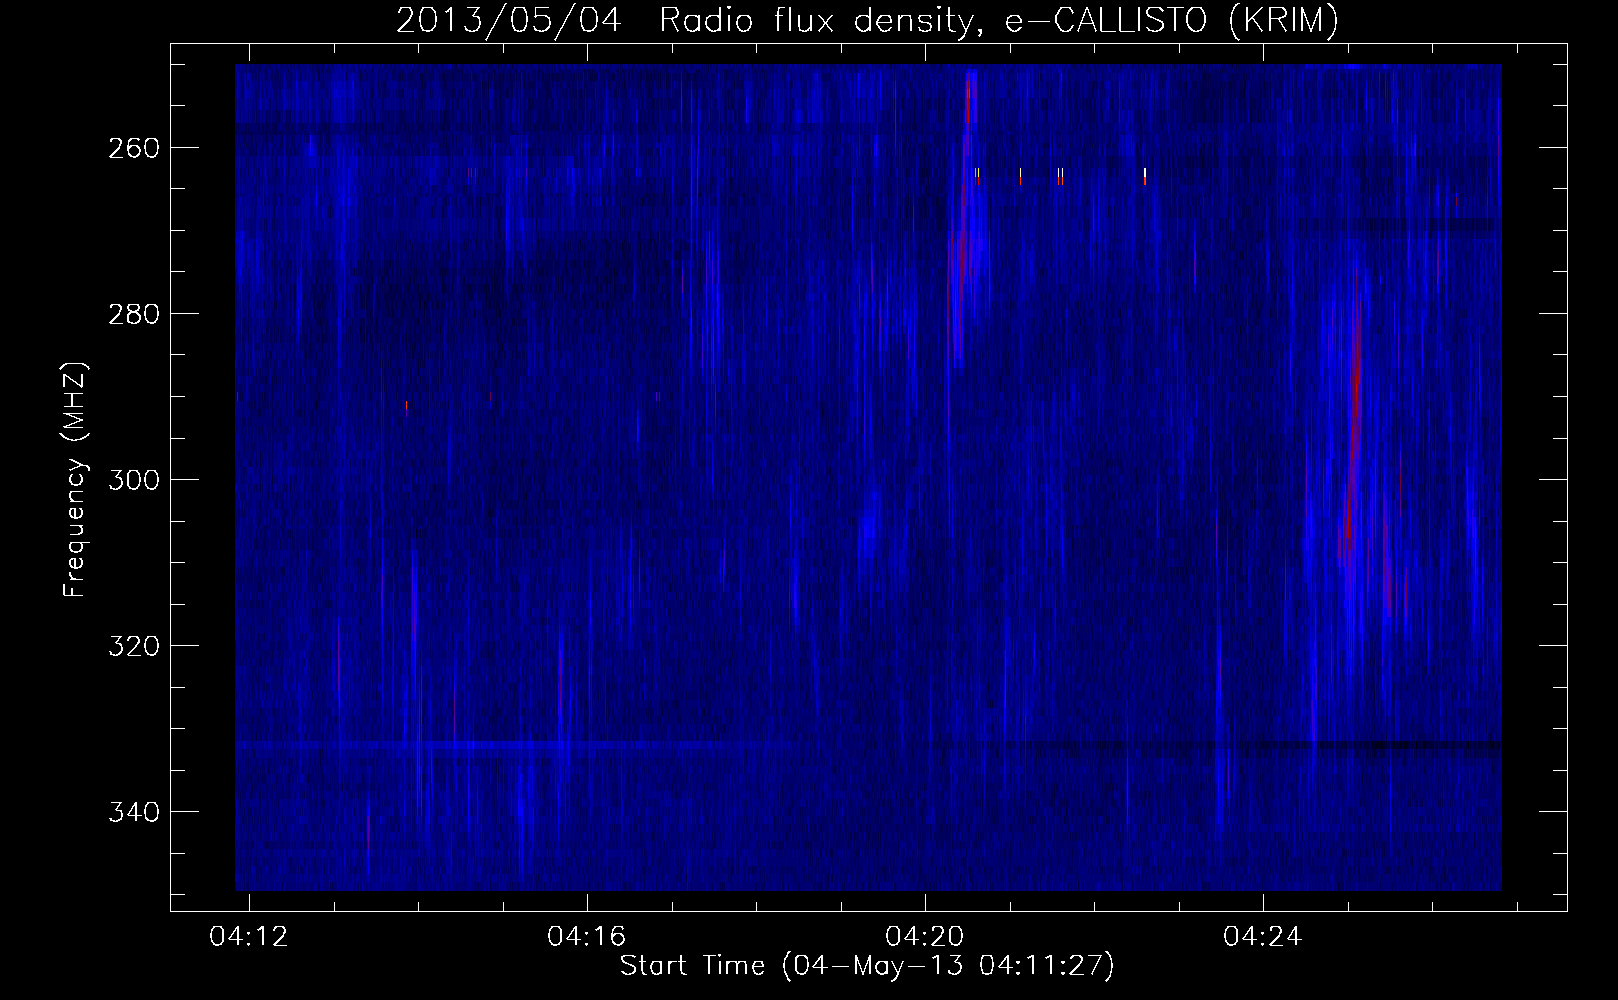Viewport: 1618px width, 1000px height.
Task: Click the 'Frequency (MHZ)' axis label
Action: point(75,479)
